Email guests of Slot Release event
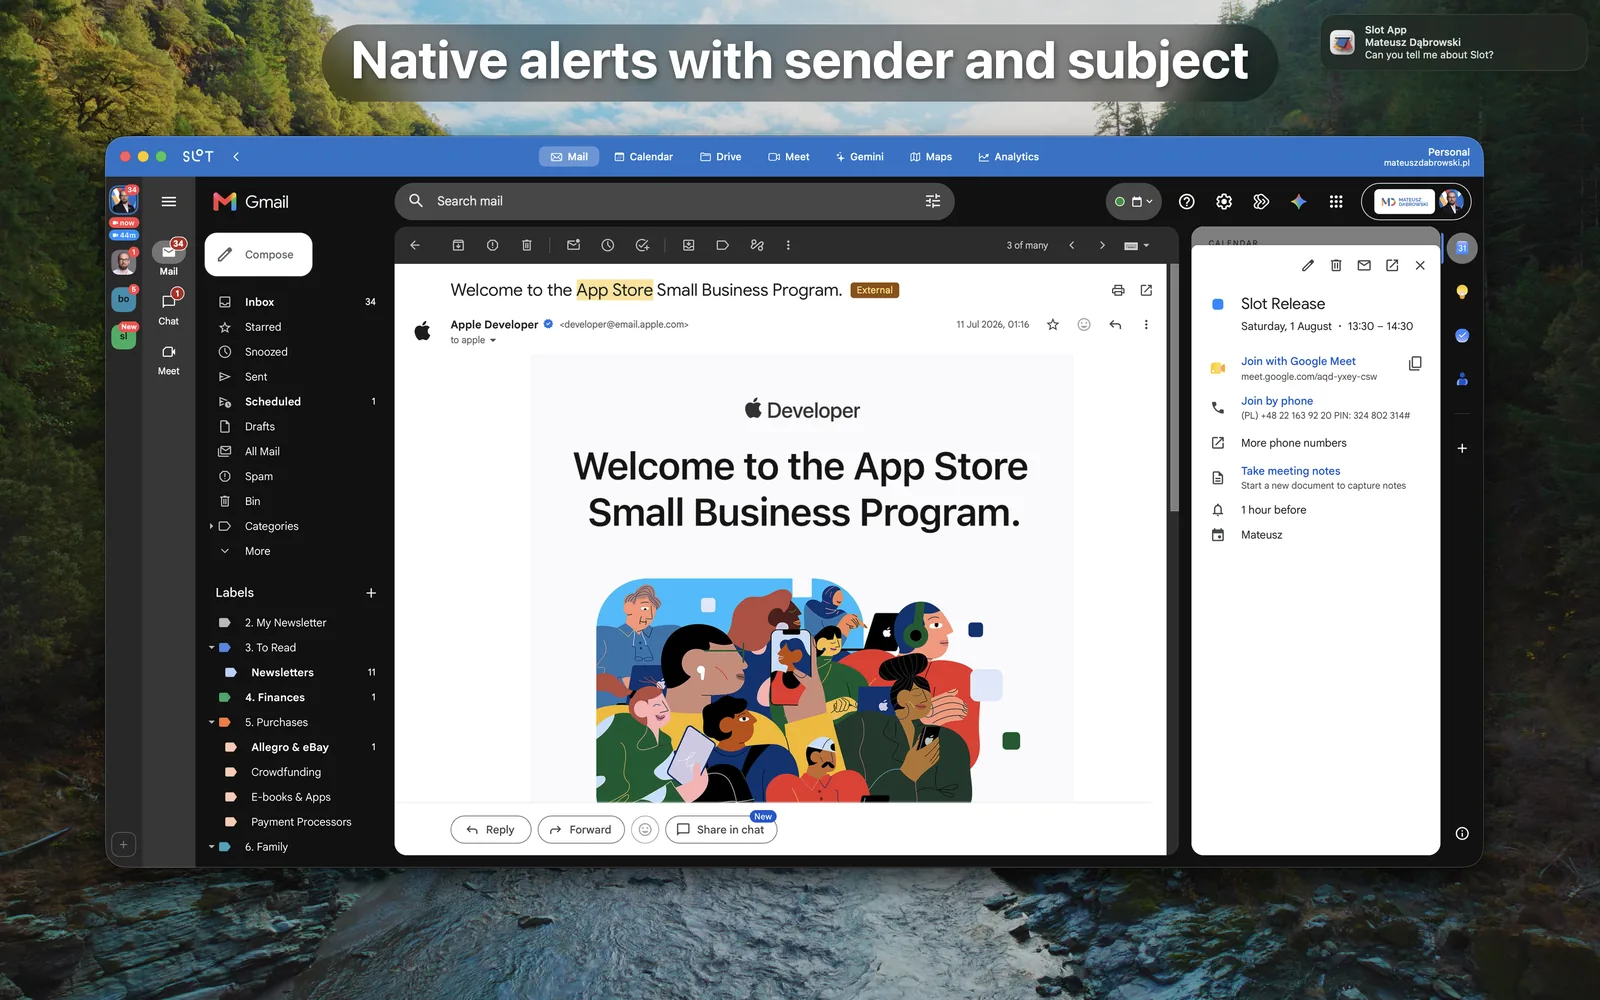The height and width of the screenshot is (1000, 1600). coord(1364,265)
